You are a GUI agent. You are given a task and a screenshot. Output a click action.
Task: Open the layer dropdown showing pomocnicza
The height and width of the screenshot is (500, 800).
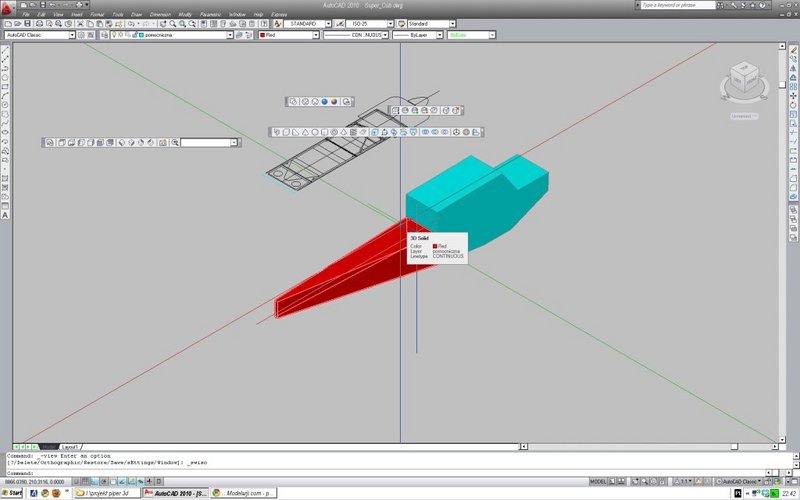230,35
